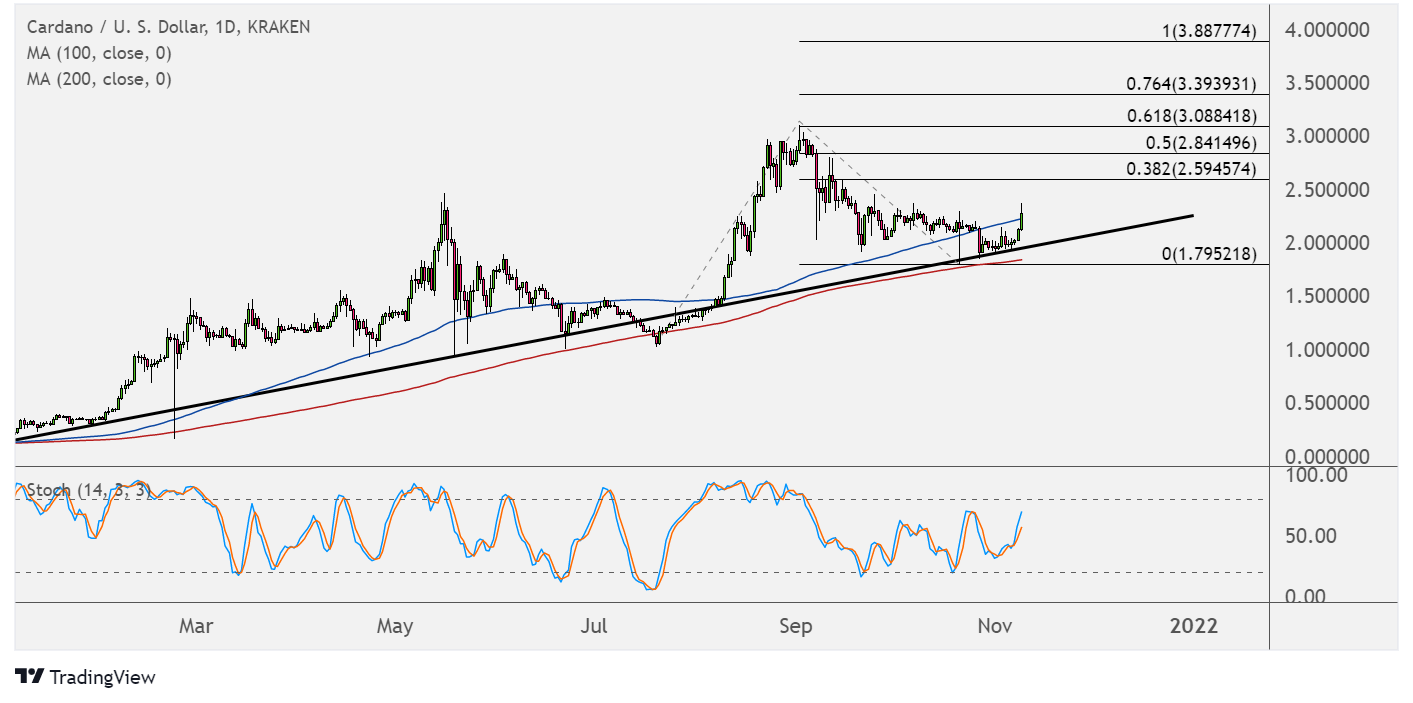Click the May date label
1413x703 pixels.
pyautogui.click(x=395, y=627)
